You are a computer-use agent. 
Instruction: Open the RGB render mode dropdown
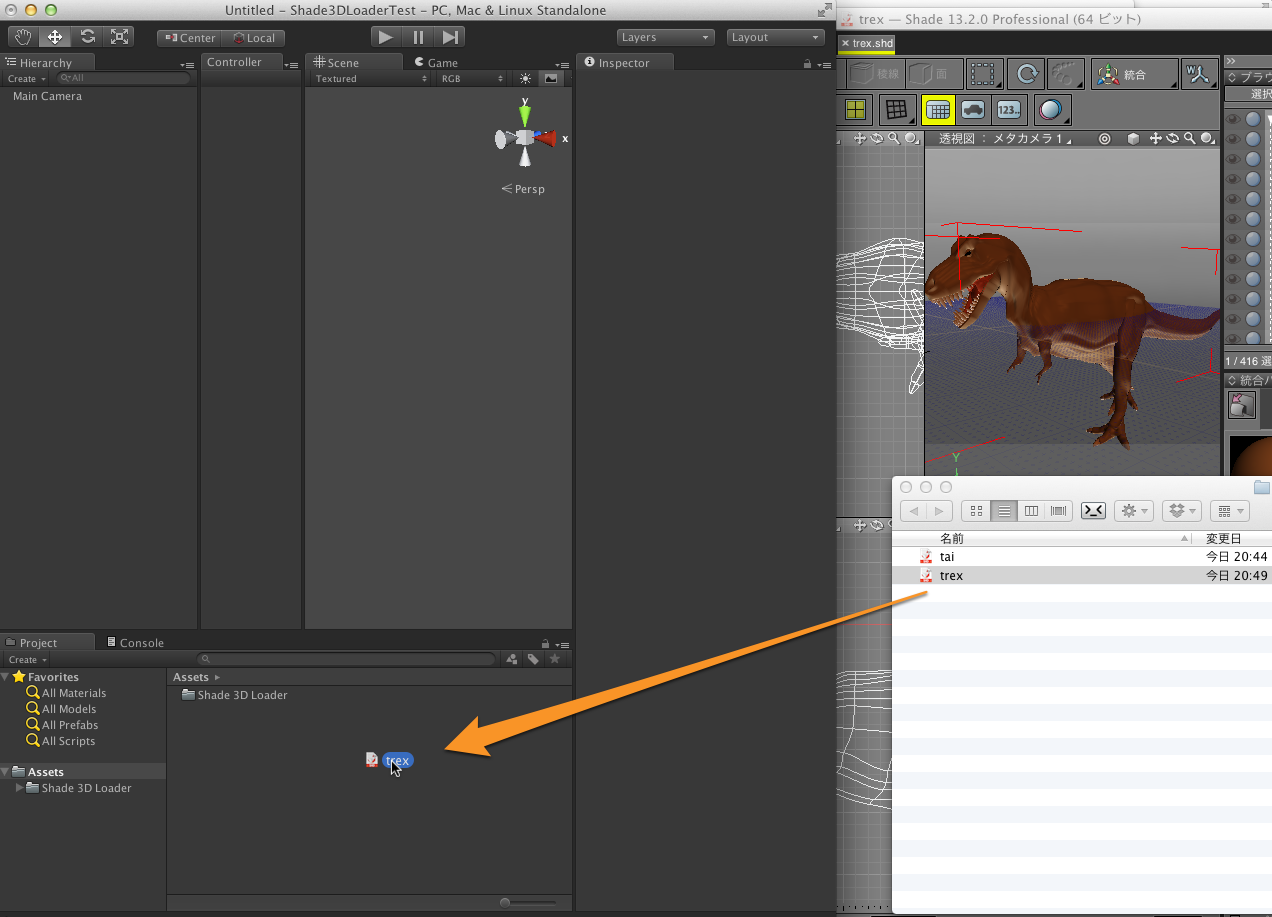click(x=472, y=78)
